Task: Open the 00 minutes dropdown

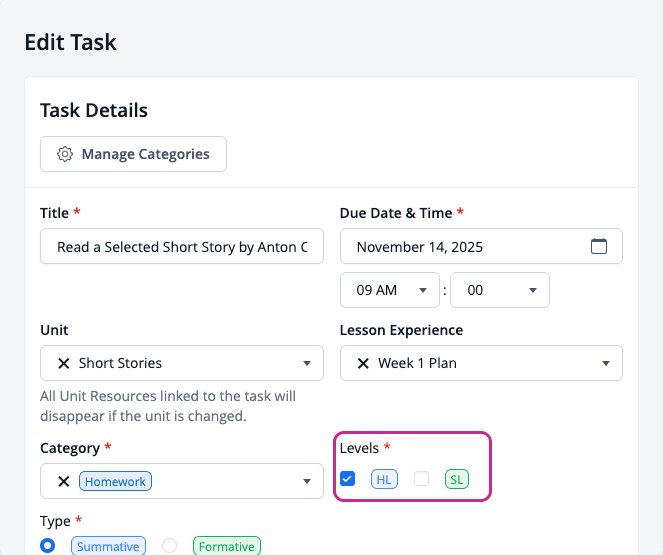Action: click(x=500, y=290)
